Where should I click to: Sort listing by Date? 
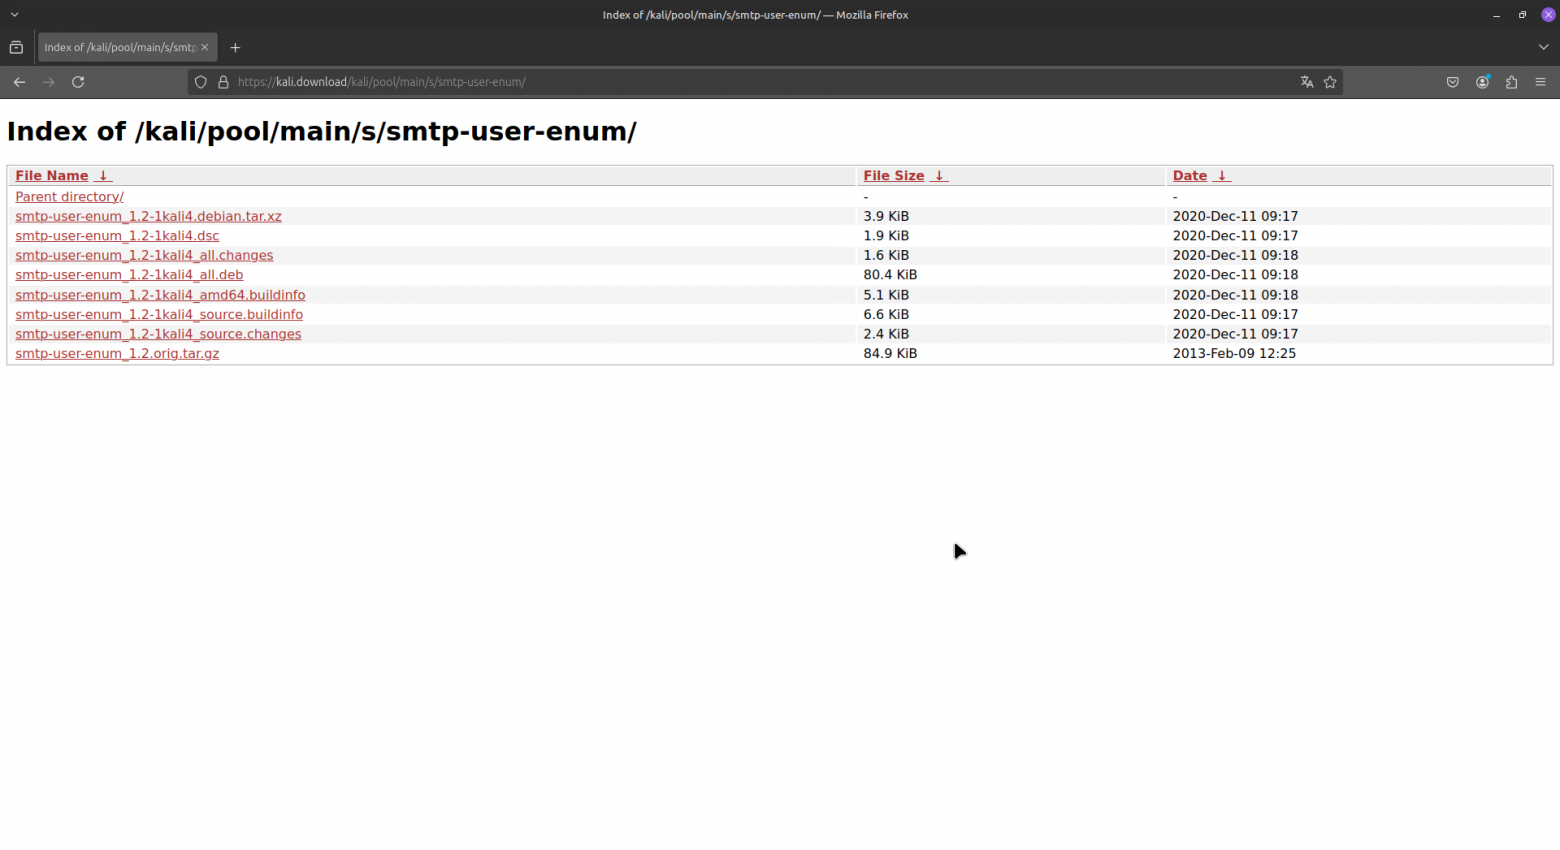click(1190, 176)
